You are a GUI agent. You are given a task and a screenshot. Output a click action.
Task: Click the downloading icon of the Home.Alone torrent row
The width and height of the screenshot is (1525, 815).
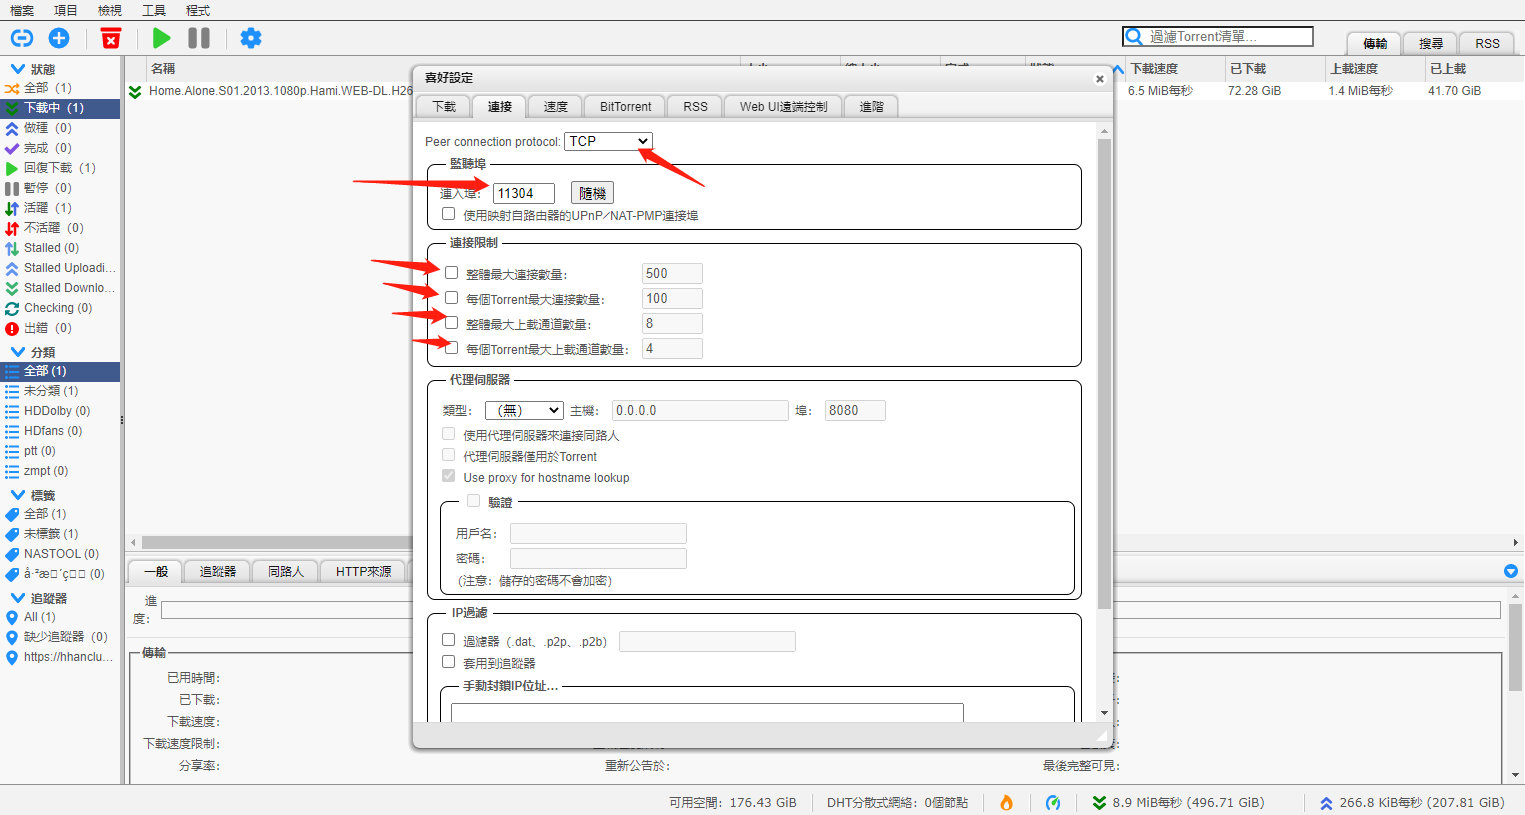[135, 91]
